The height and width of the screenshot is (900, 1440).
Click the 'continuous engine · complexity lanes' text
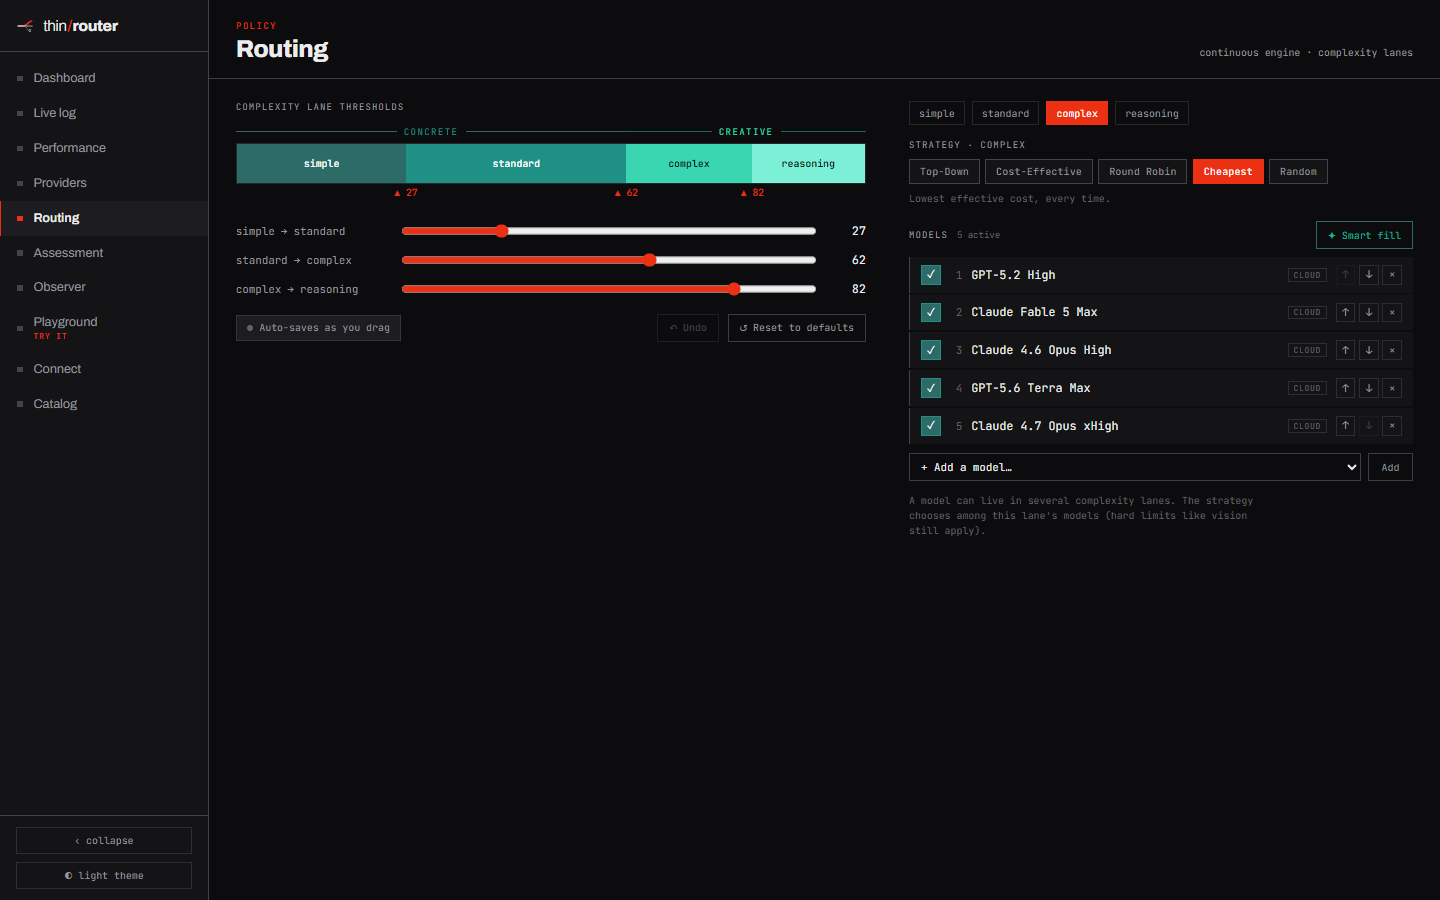click(x=1306, y=53)
